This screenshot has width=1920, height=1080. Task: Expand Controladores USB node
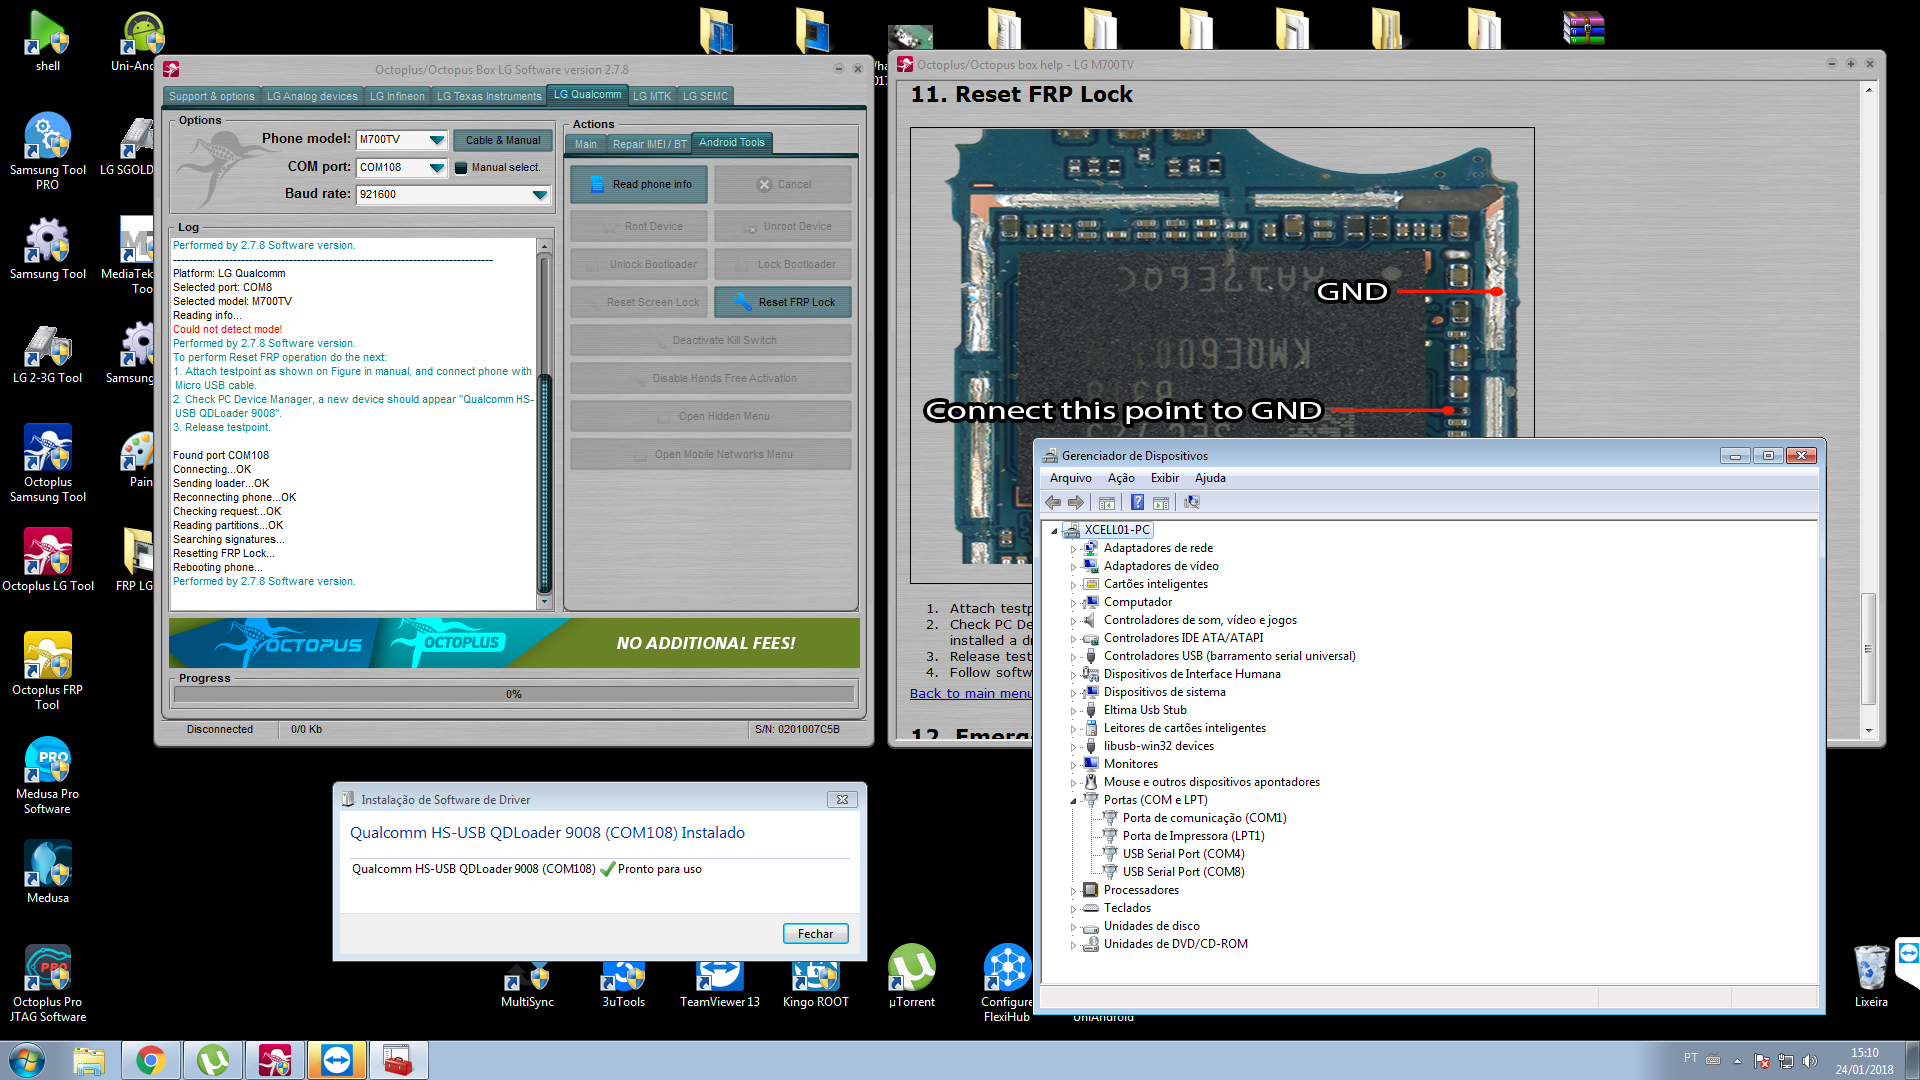click(1074, 657)
